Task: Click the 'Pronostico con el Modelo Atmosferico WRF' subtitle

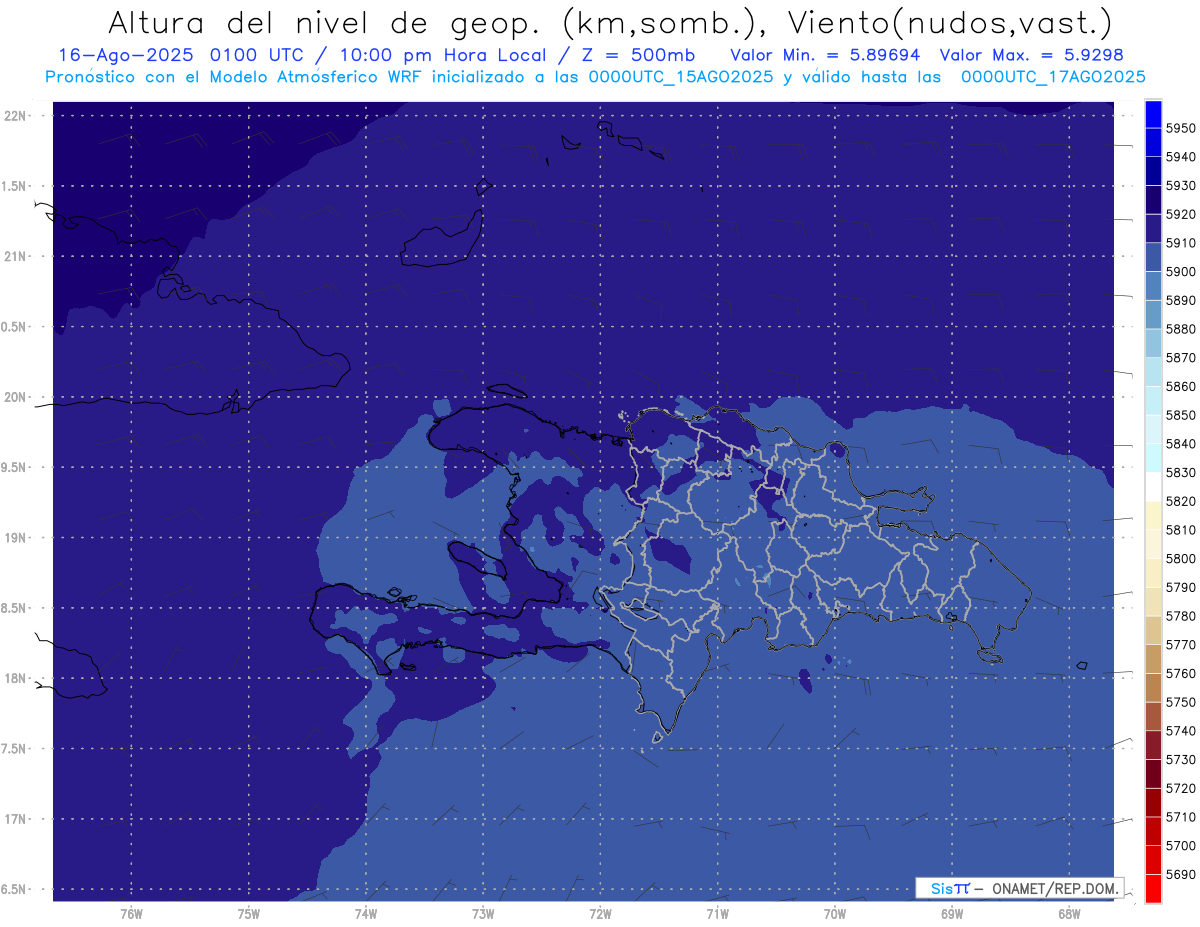Action: click(235, 77)
